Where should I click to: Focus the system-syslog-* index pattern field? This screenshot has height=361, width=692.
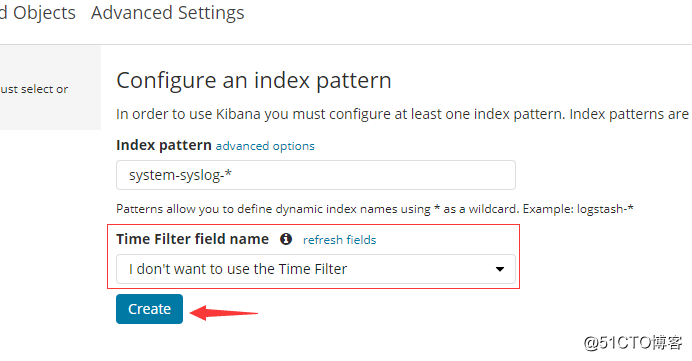pos(316,175)
